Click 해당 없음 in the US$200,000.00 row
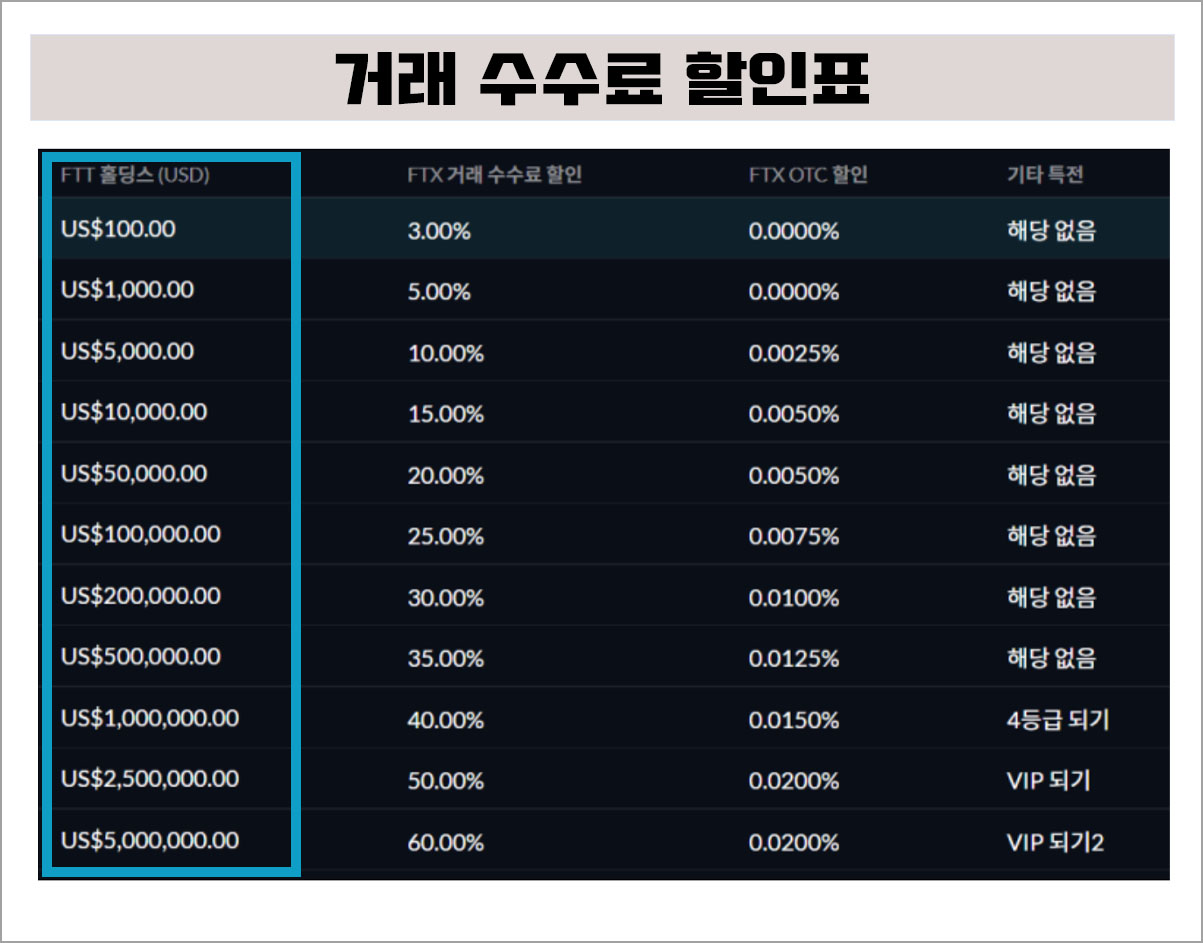The height and width of the screenshot is (943, 1203). click(x=1051, y=598)
